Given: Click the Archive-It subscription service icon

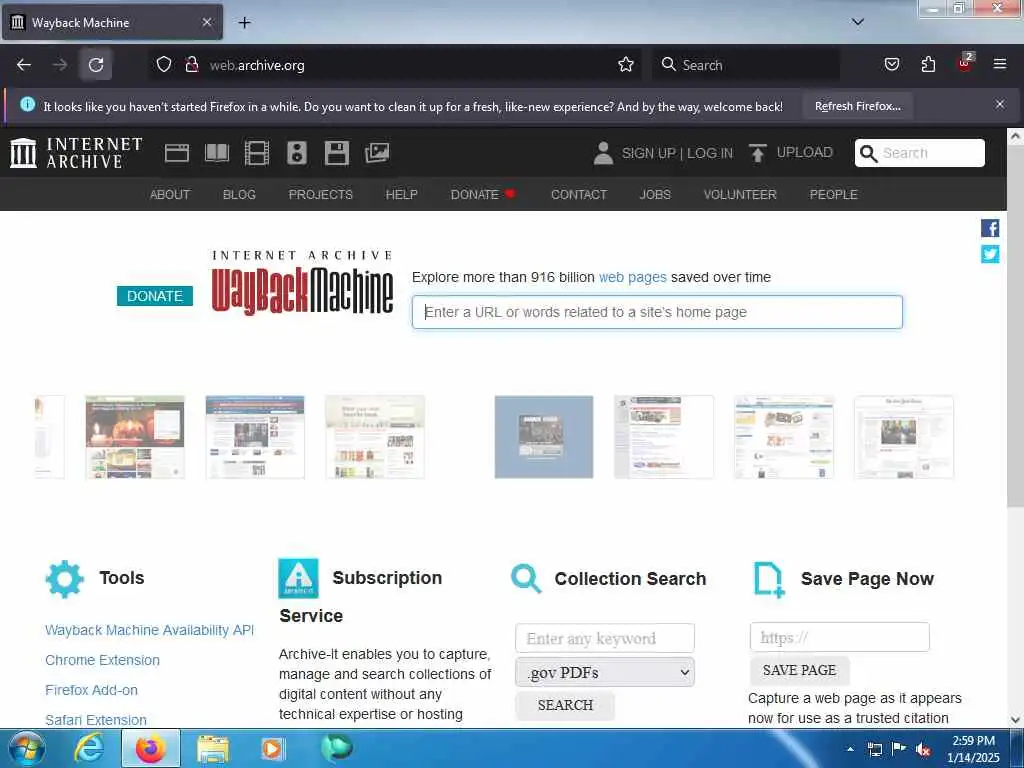Looking at the screenshot, I should (x=298, y=578).
